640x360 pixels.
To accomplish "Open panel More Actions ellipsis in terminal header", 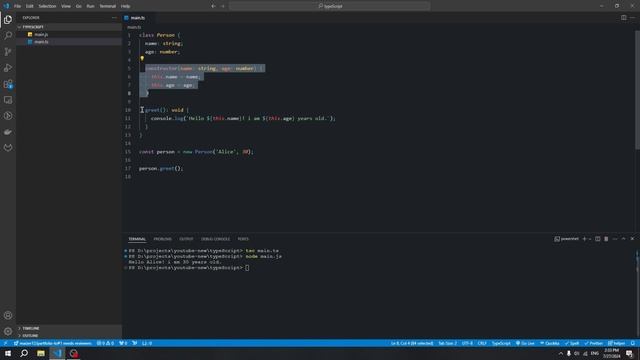I will point(615,239).
